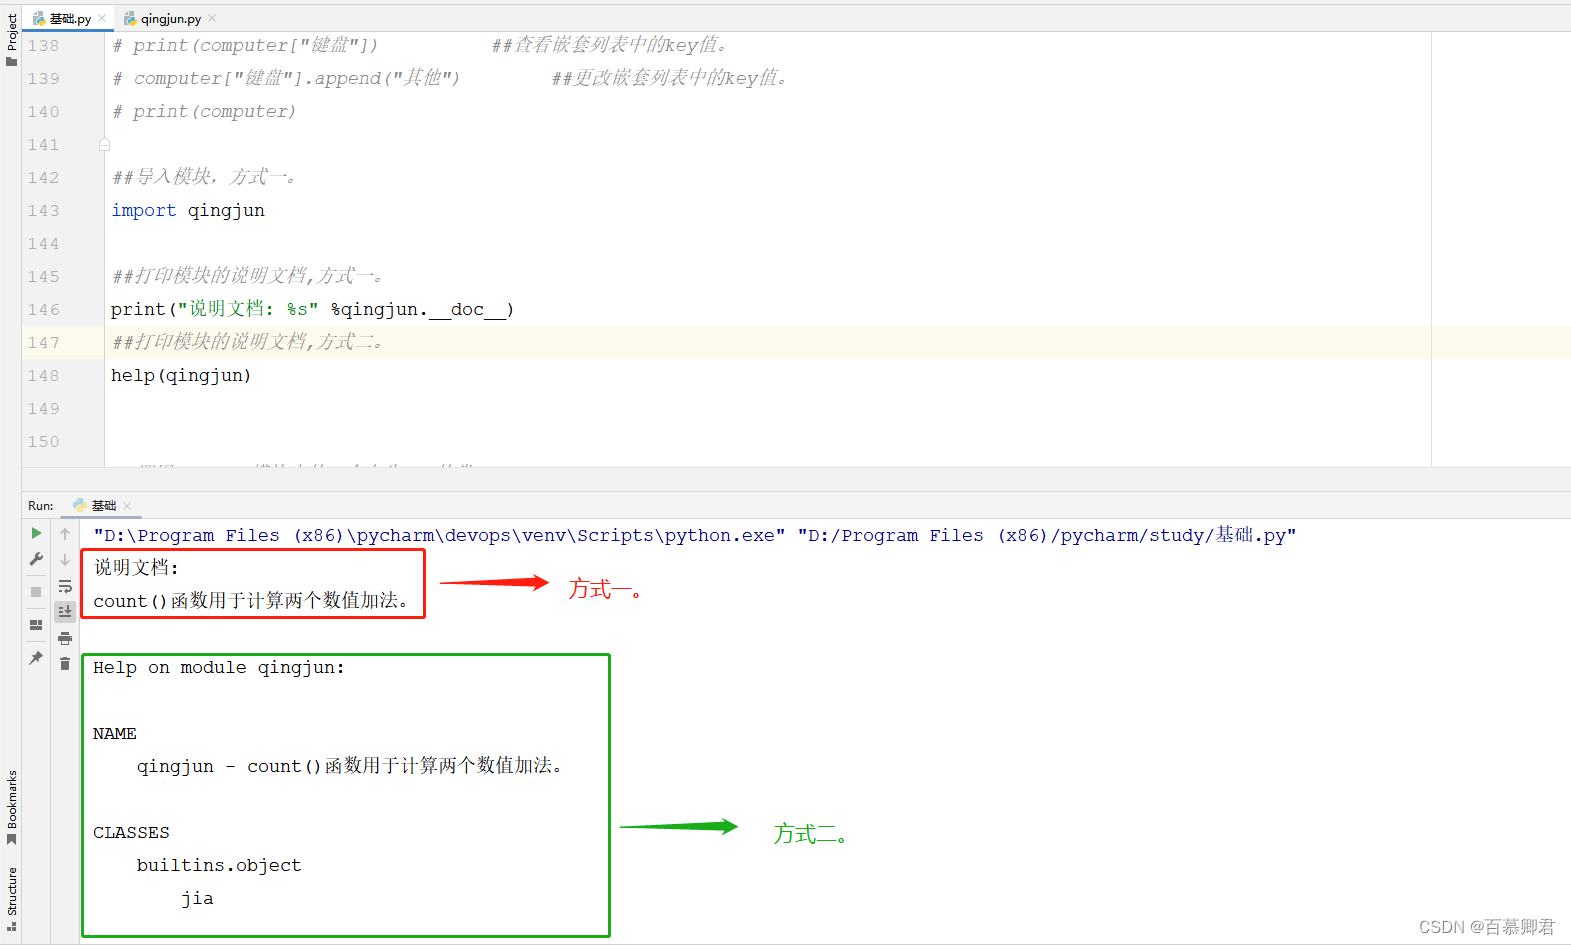
Task: Print the console output with printer icon
Action: pyautogui.click(x=65, y=638)
